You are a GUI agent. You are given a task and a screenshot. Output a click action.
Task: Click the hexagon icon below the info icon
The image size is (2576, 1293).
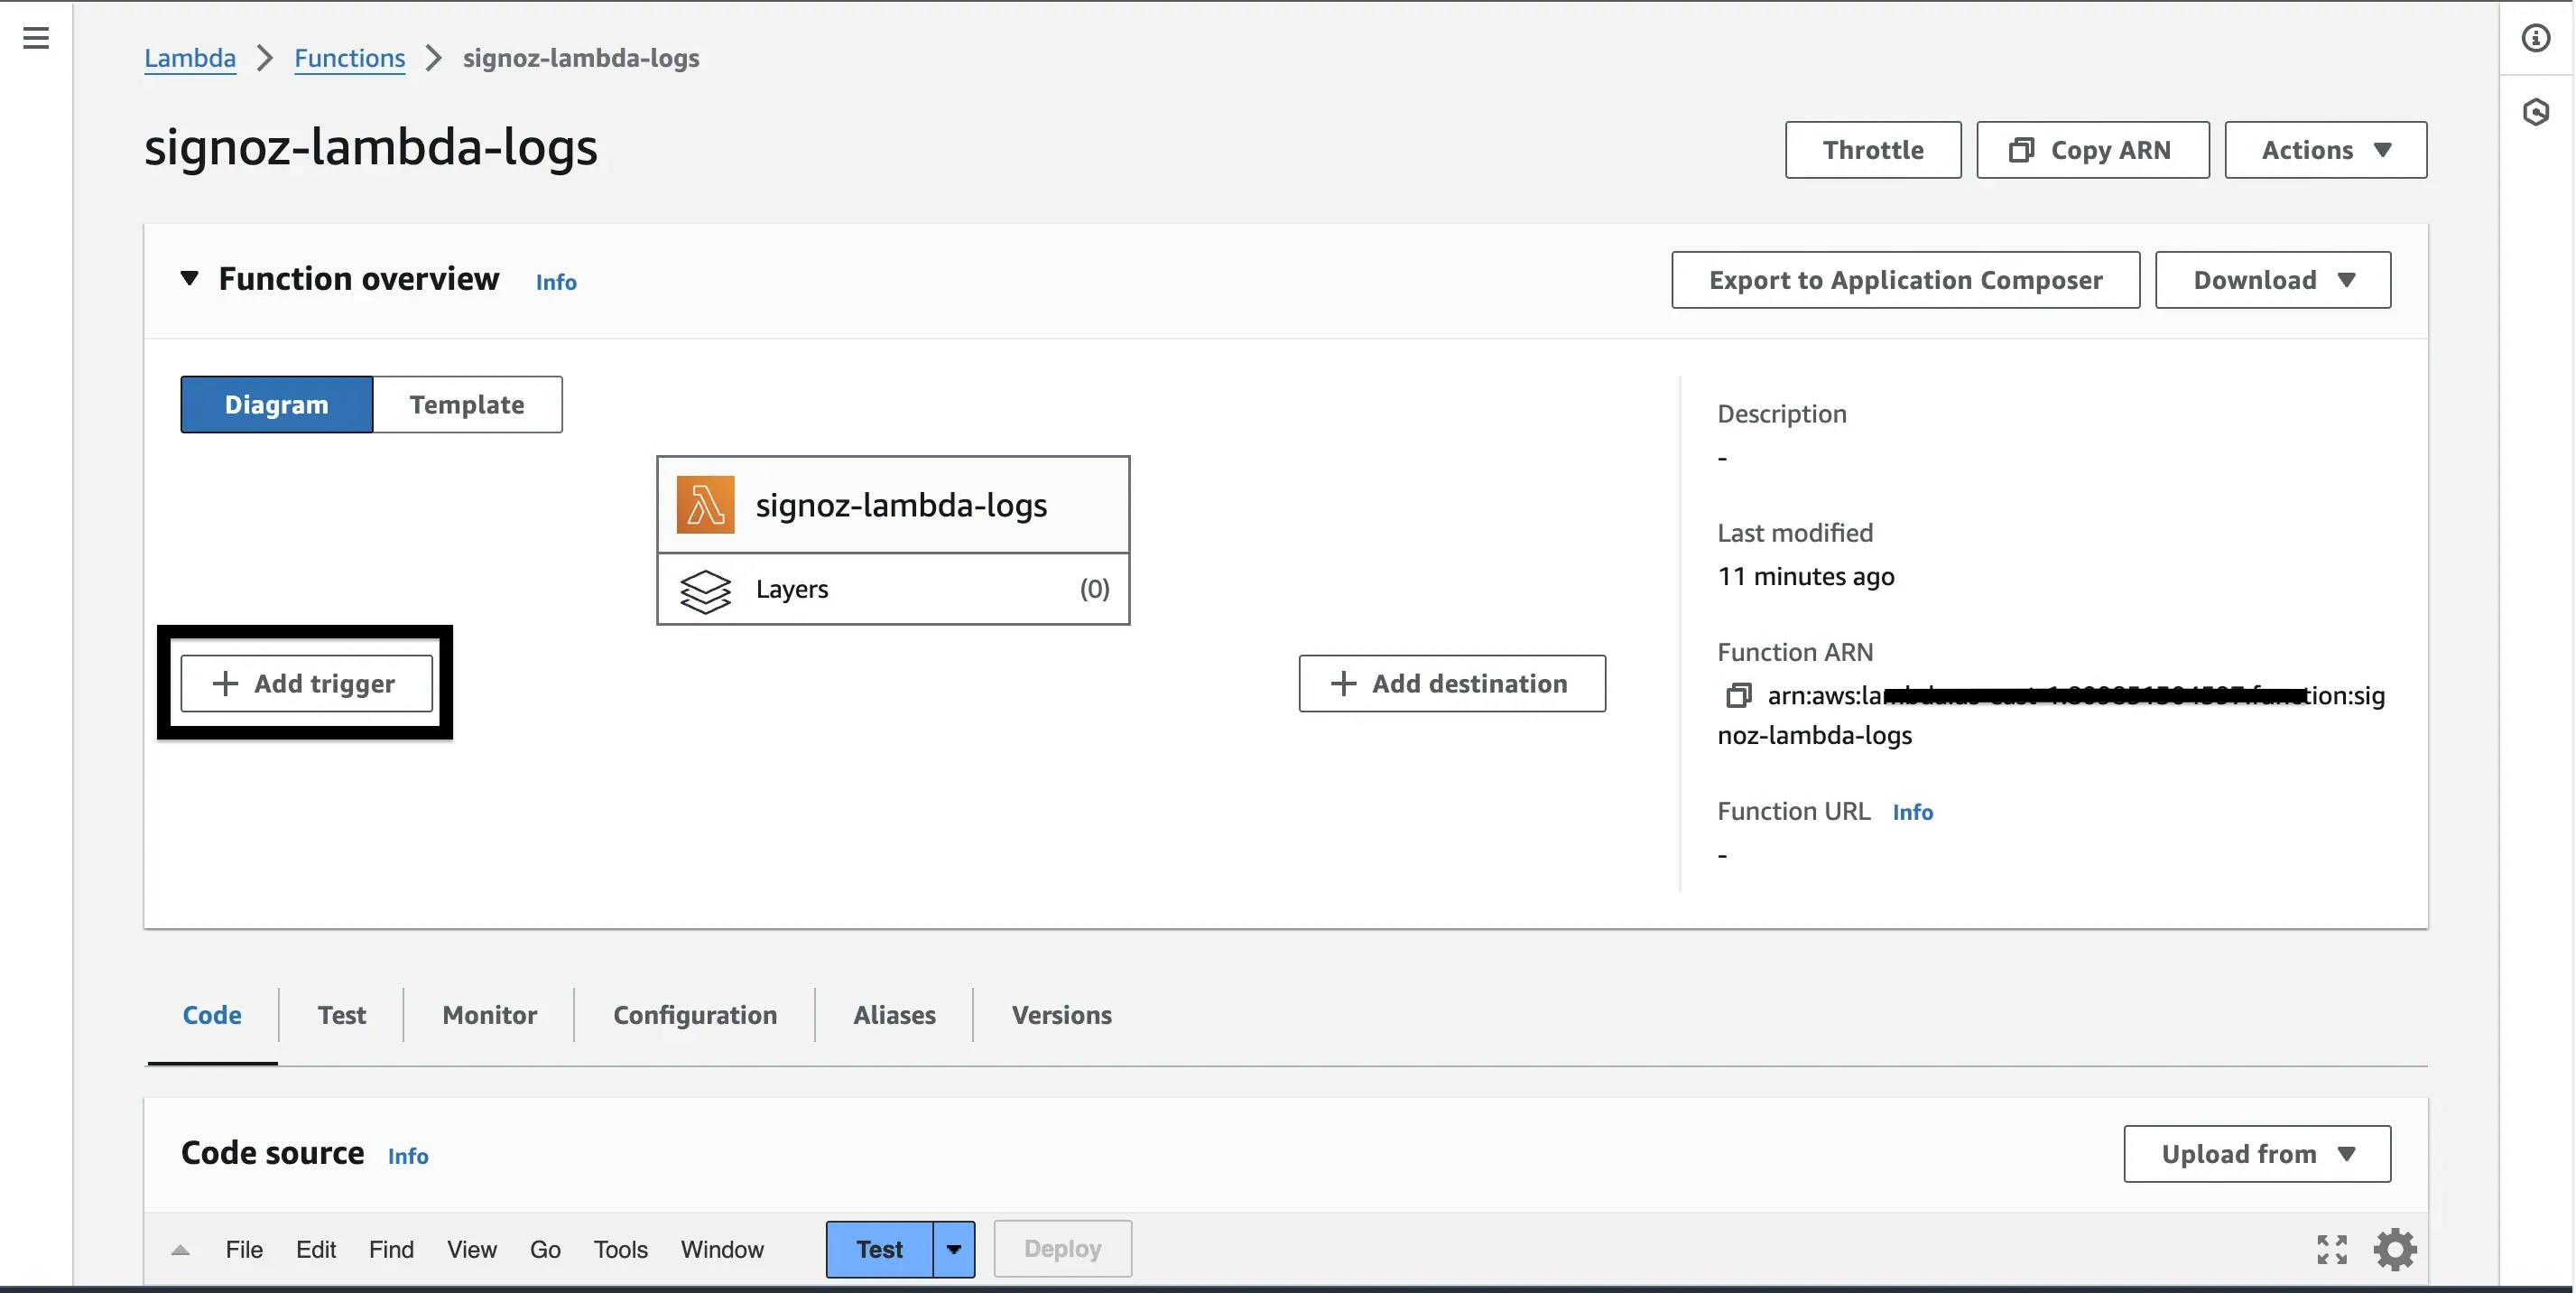click(x=2535, y=112)
